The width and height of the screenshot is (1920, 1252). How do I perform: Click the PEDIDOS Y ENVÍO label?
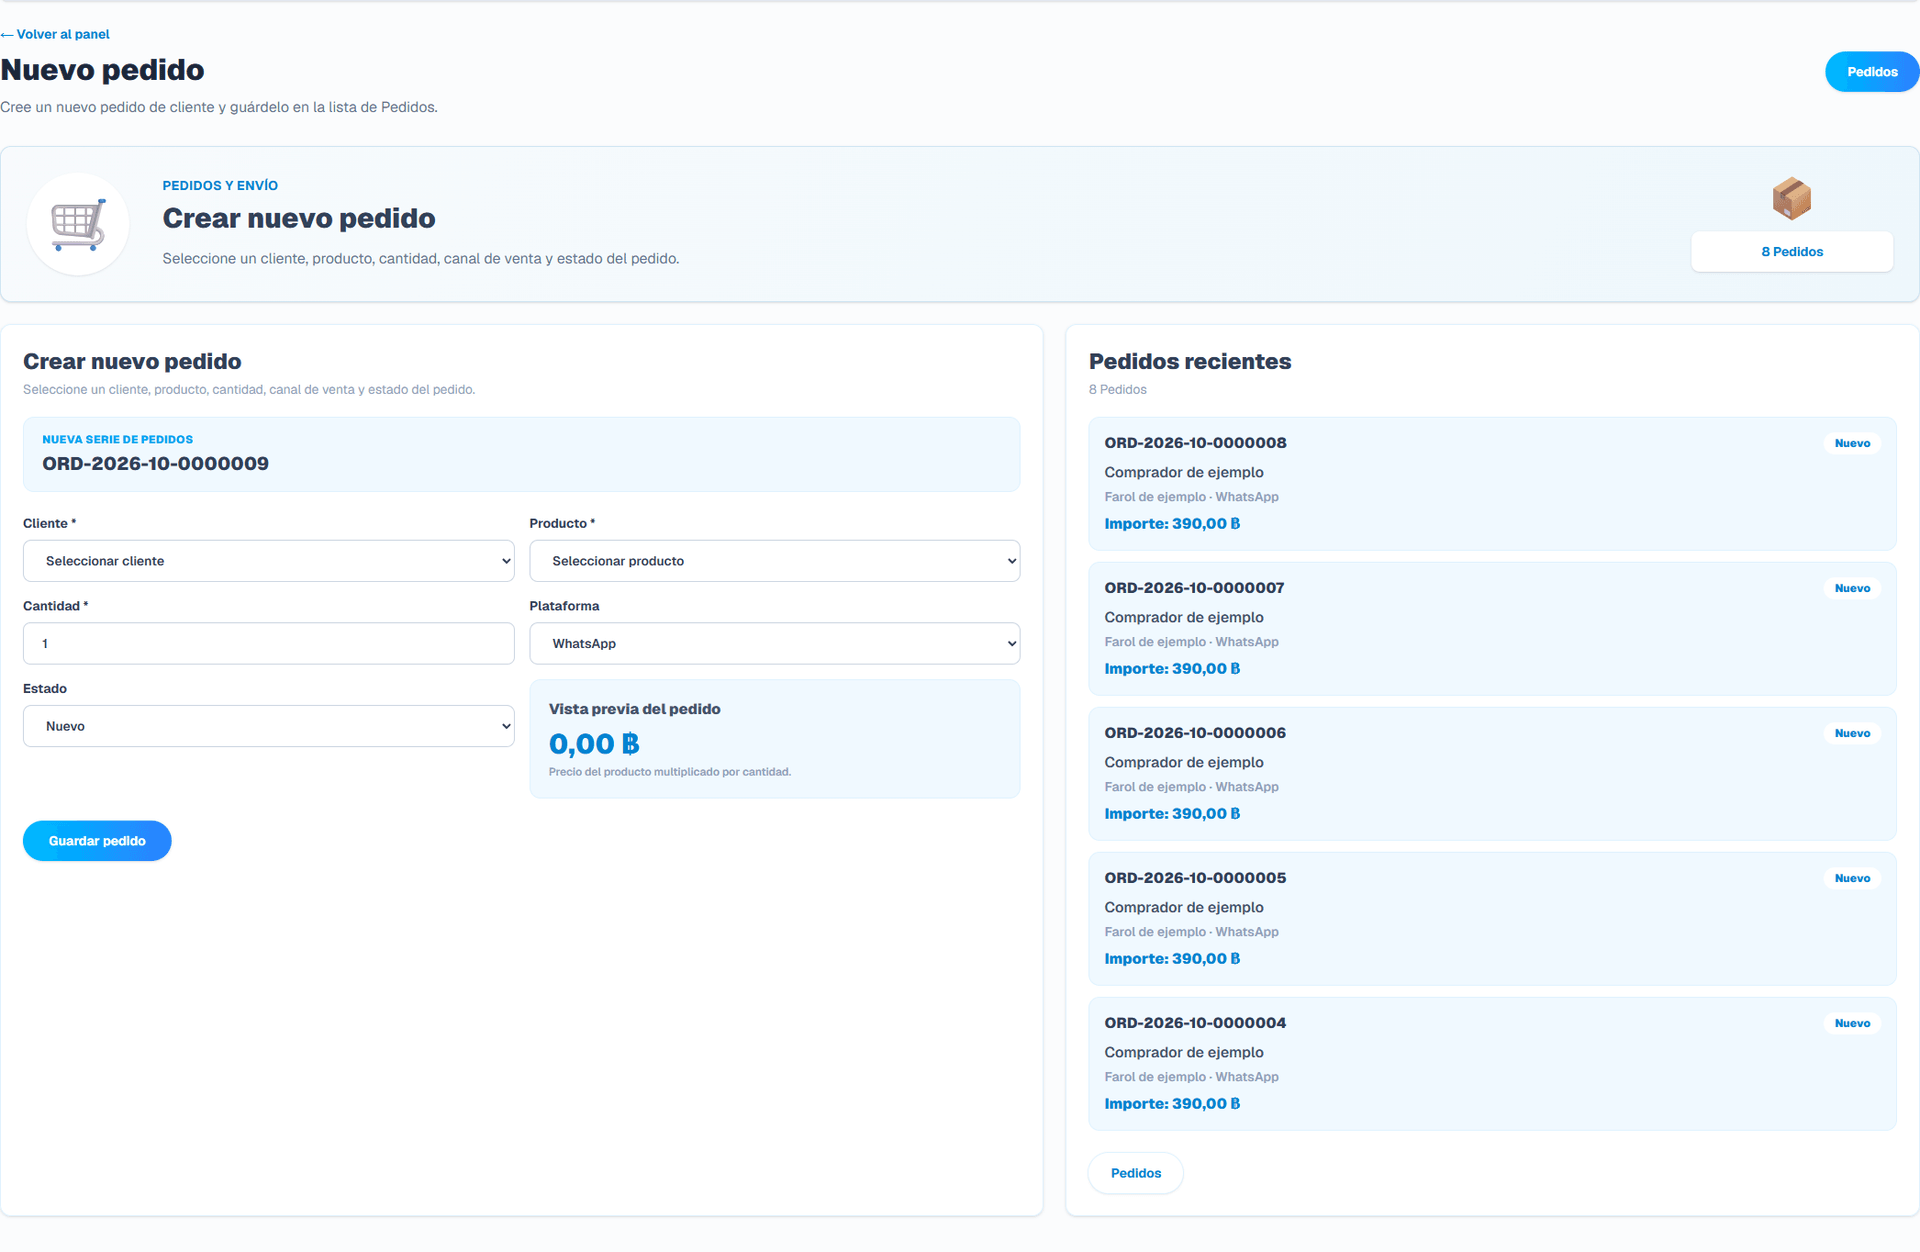coord(220,186)
